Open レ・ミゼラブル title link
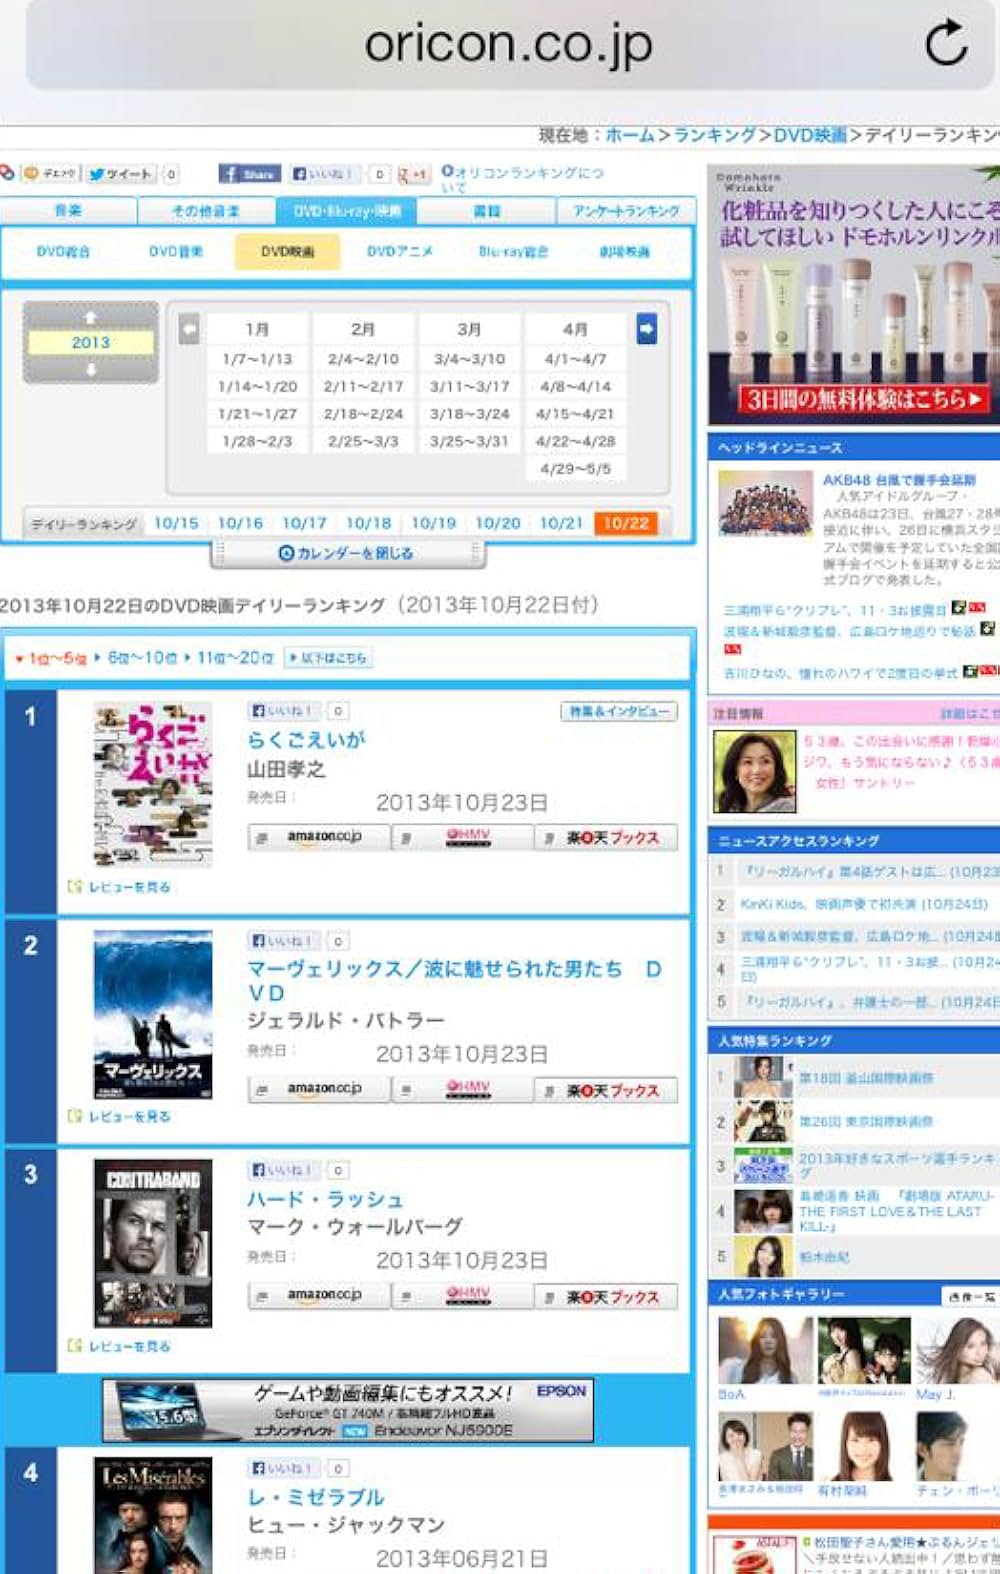Viewport: 1000px width, 1574px height. click(x=316, y=1497)
